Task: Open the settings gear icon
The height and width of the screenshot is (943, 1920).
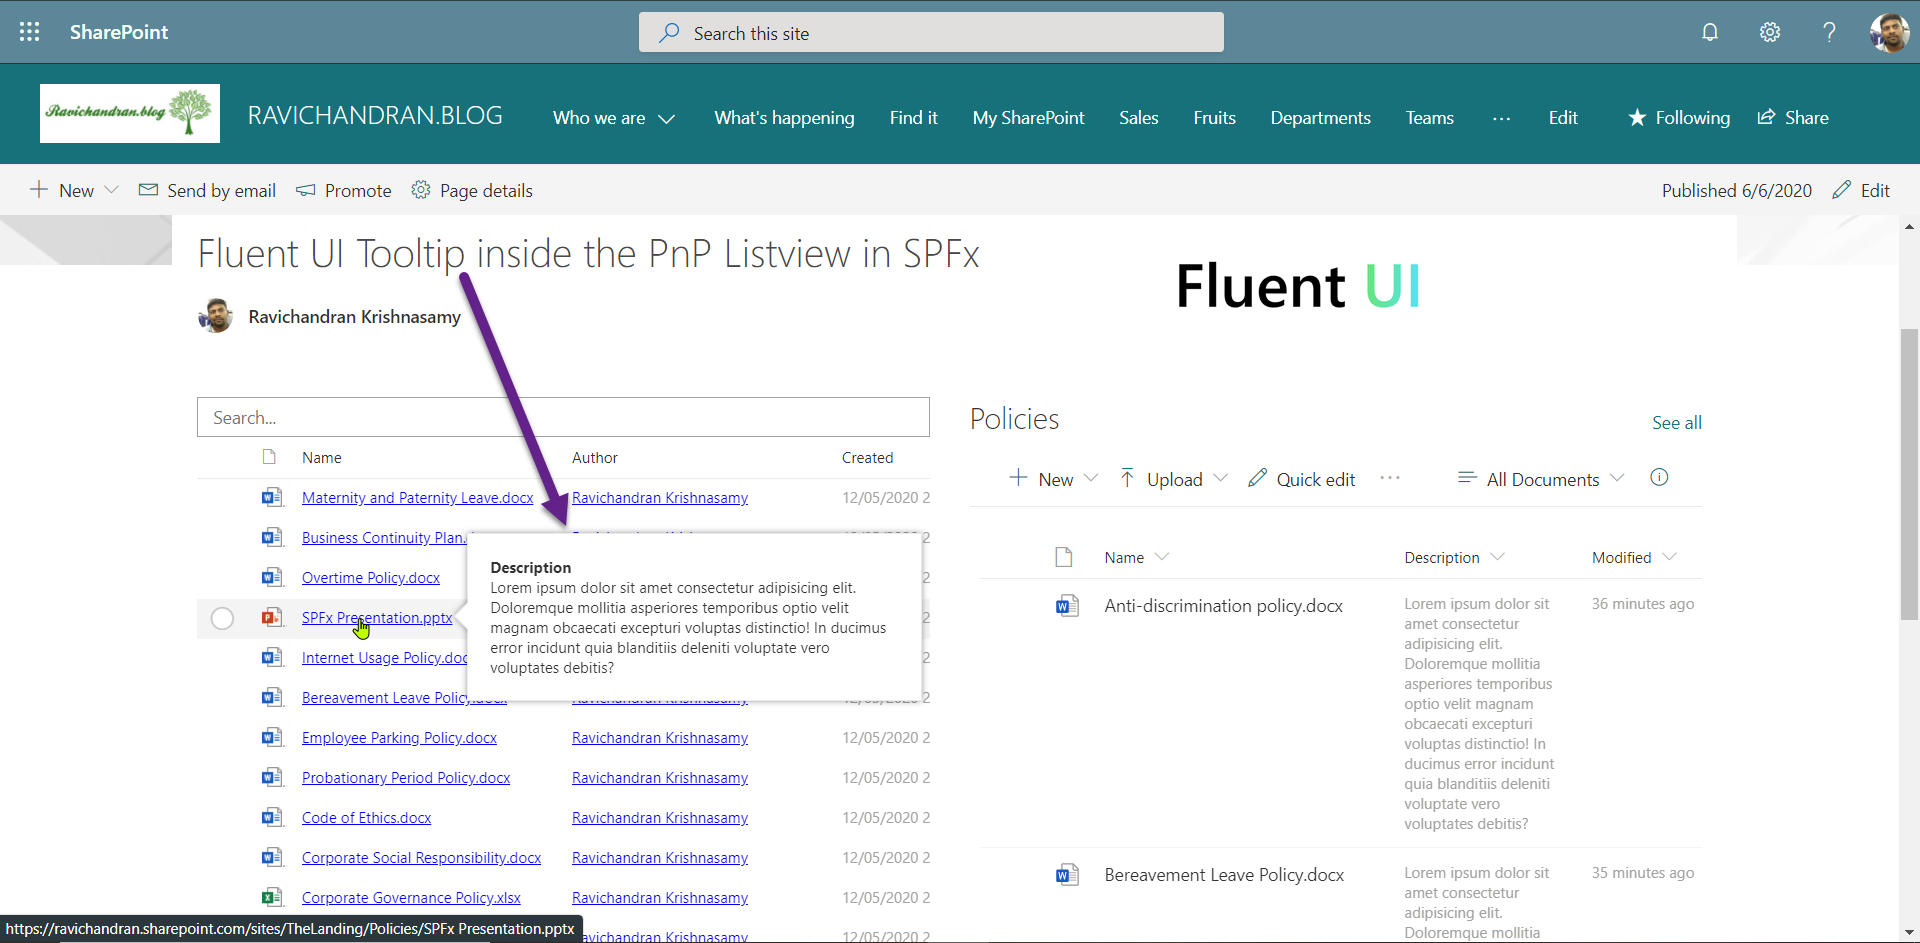Action: pos(1770,32)
